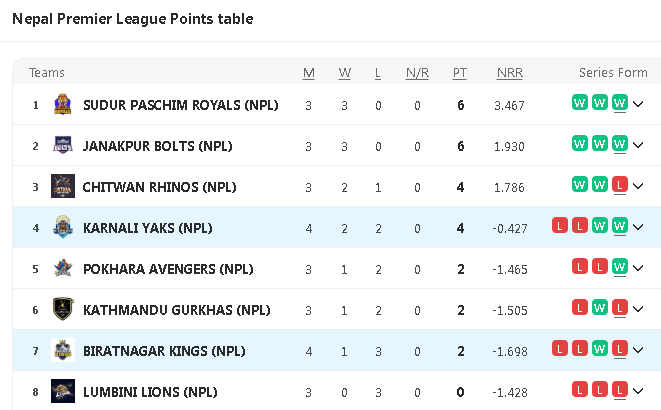This screenshot has width=661, height=410.
Task: Open BIRATNAGAR KINGS (NPL) team link
Action: [163, 351]
